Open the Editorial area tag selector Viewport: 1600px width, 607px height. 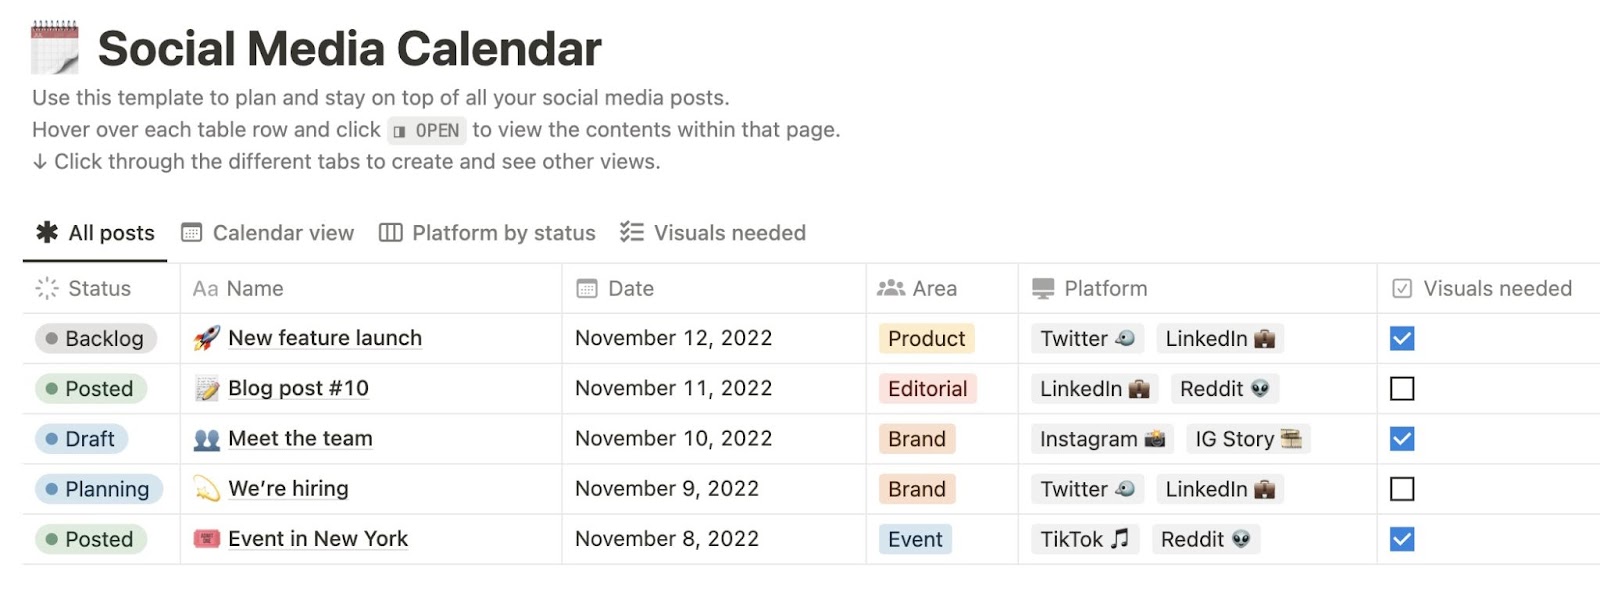[928, 388]
